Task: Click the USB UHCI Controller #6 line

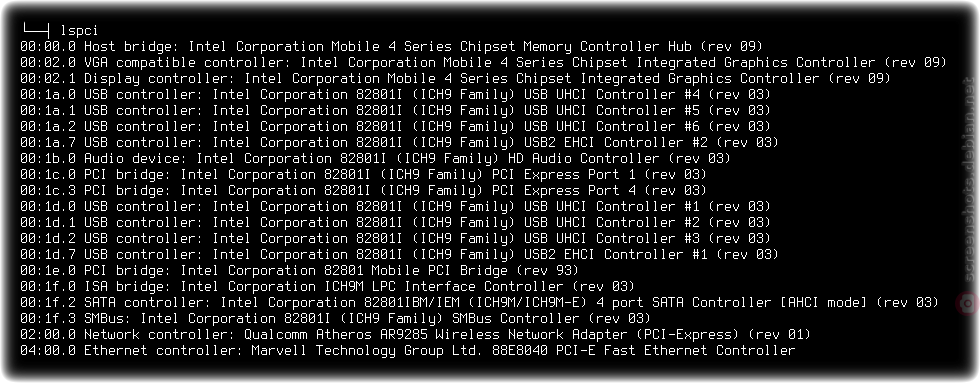Action: tap(395, 126)
